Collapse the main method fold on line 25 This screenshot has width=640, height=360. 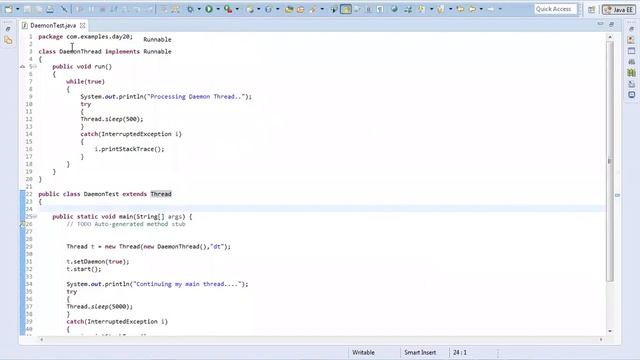[35, 217]
